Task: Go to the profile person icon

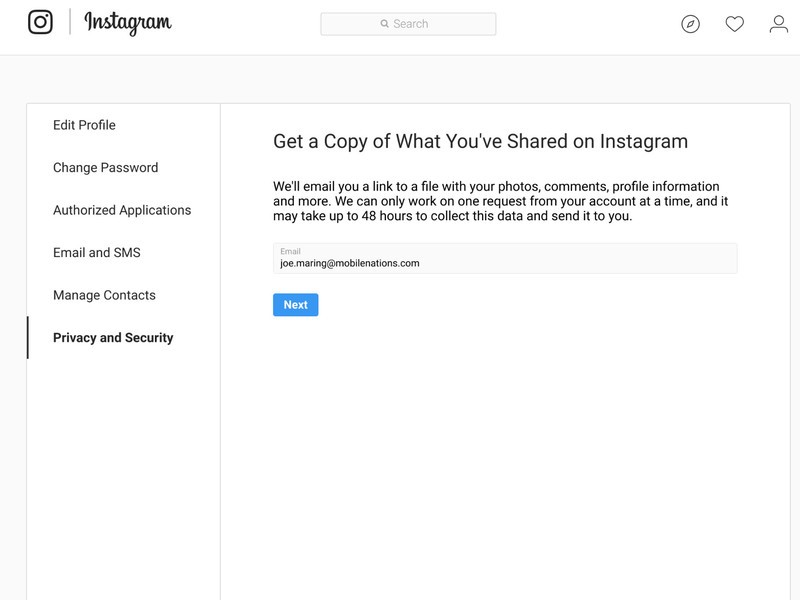Action: coord(778,24)
